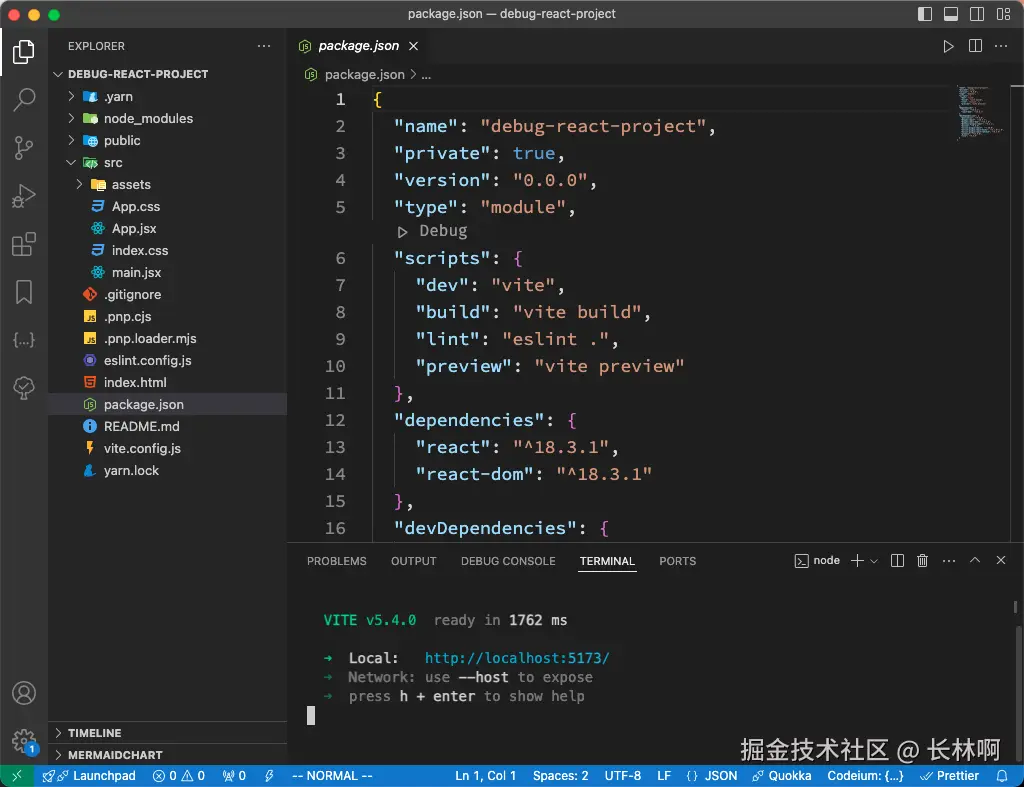Collapse the src folder

pos(113,162)
